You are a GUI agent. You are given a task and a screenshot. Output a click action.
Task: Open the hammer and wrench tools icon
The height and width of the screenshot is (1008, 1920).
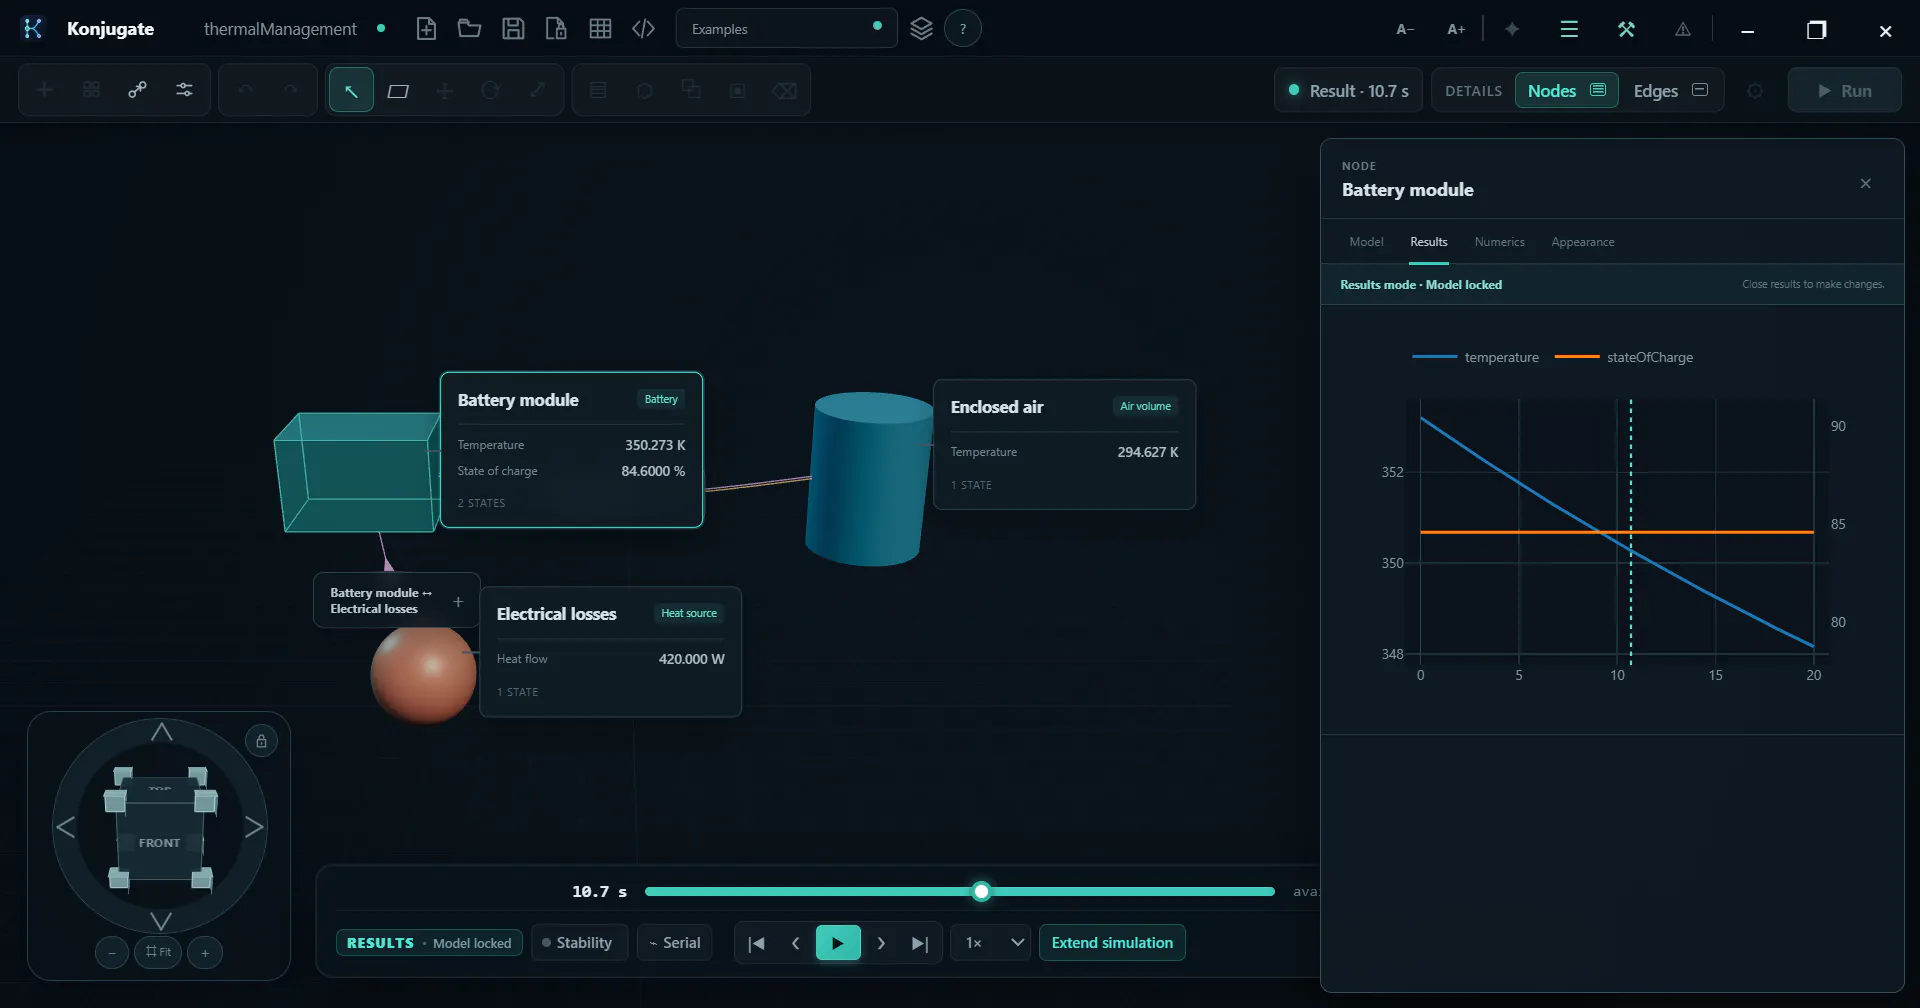coord(1626,30)
